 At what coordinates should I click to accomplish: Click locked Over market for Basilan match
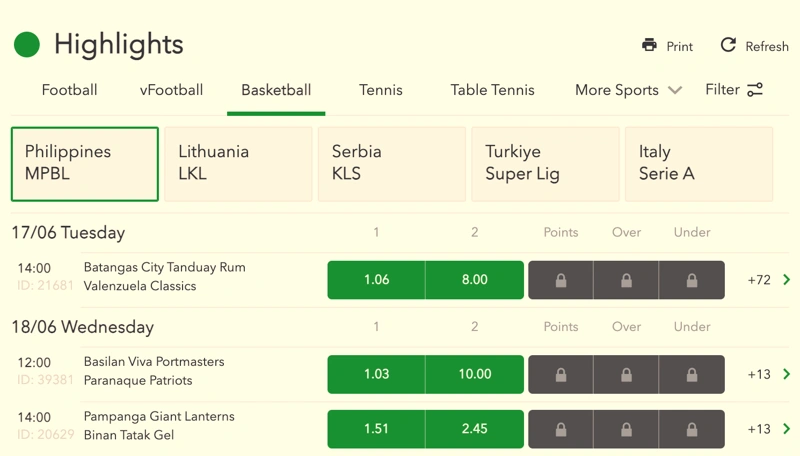(x=626, y=374)
